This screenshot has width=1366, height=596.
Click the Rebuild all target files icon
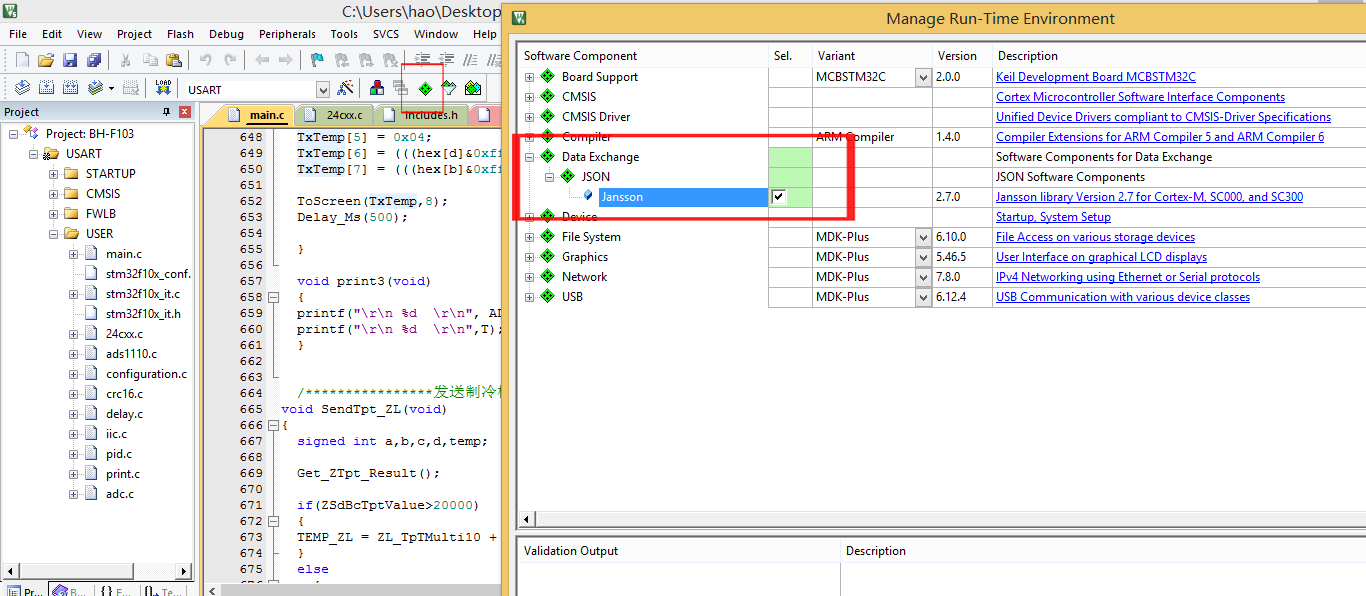click(x=70, y=88)
